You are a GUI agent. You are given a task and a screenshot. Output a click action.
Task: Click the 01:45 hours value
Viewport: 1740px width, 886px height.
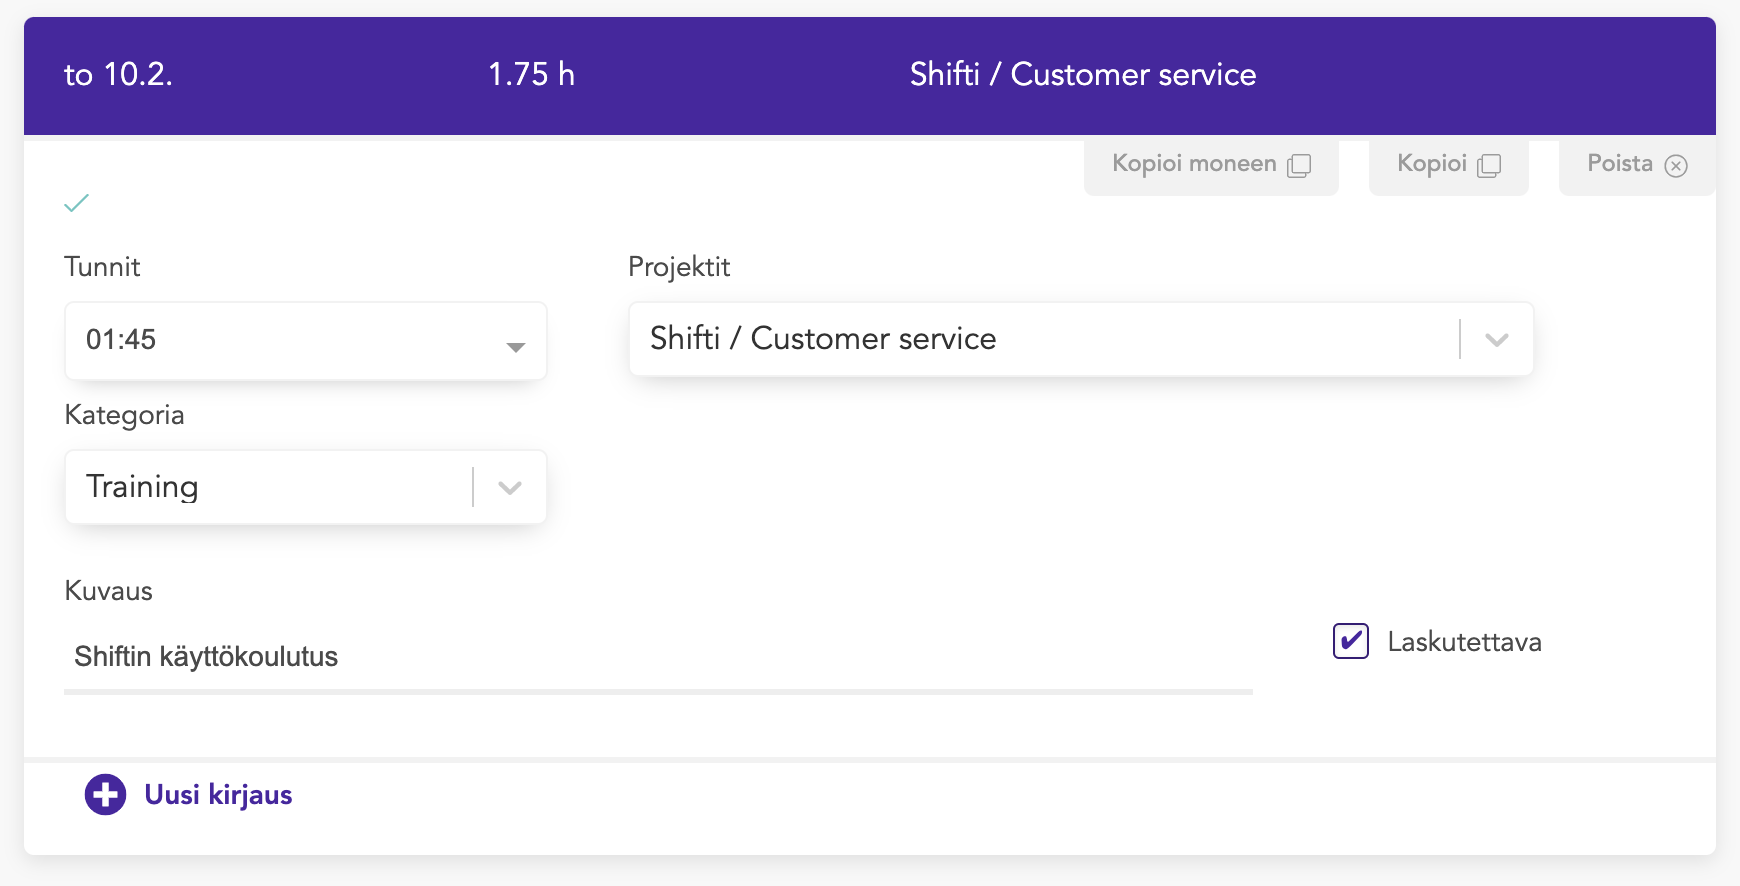pyautogui.click(x=121, y=340)
